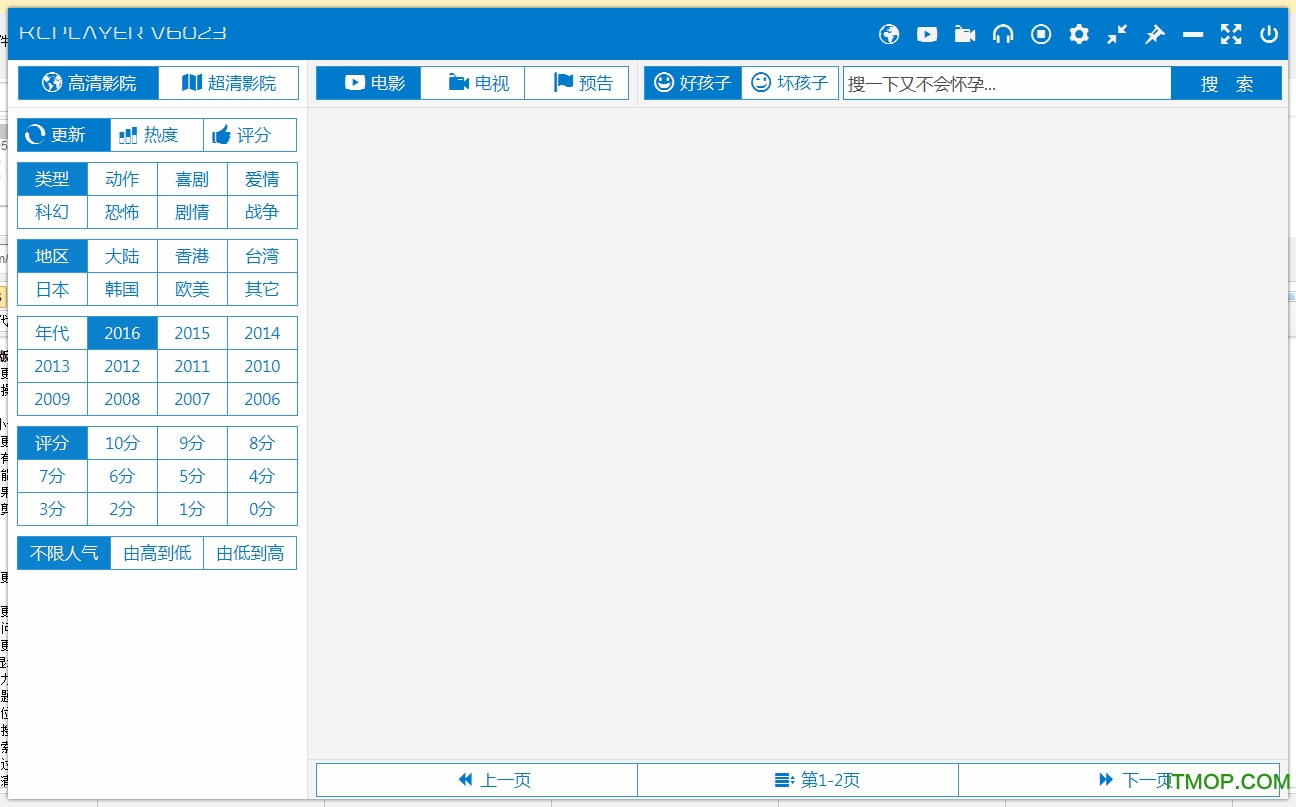Filter by 恐怖 genre
The image size is (1296, 807).
coord(122,212)
